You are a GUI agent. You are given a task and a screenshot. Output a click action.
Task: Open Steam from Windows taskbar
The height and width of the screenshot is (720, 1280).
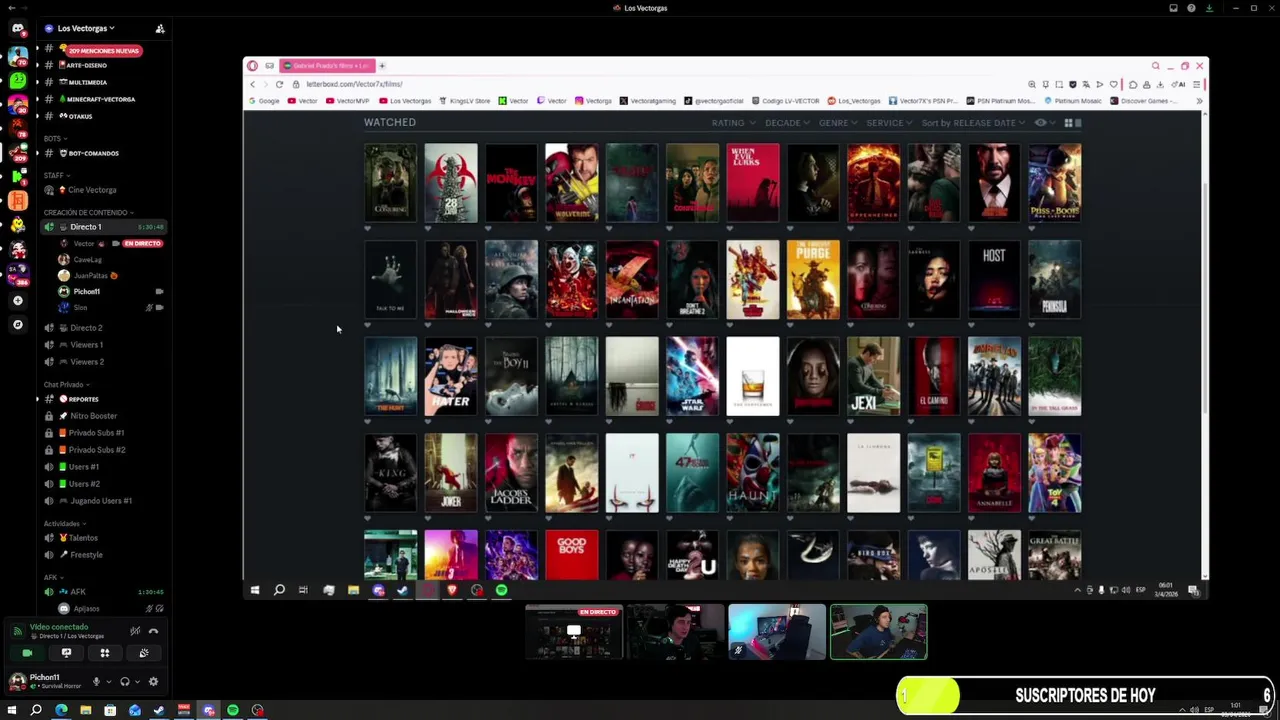pyautogui.click(x=159, y=710)
